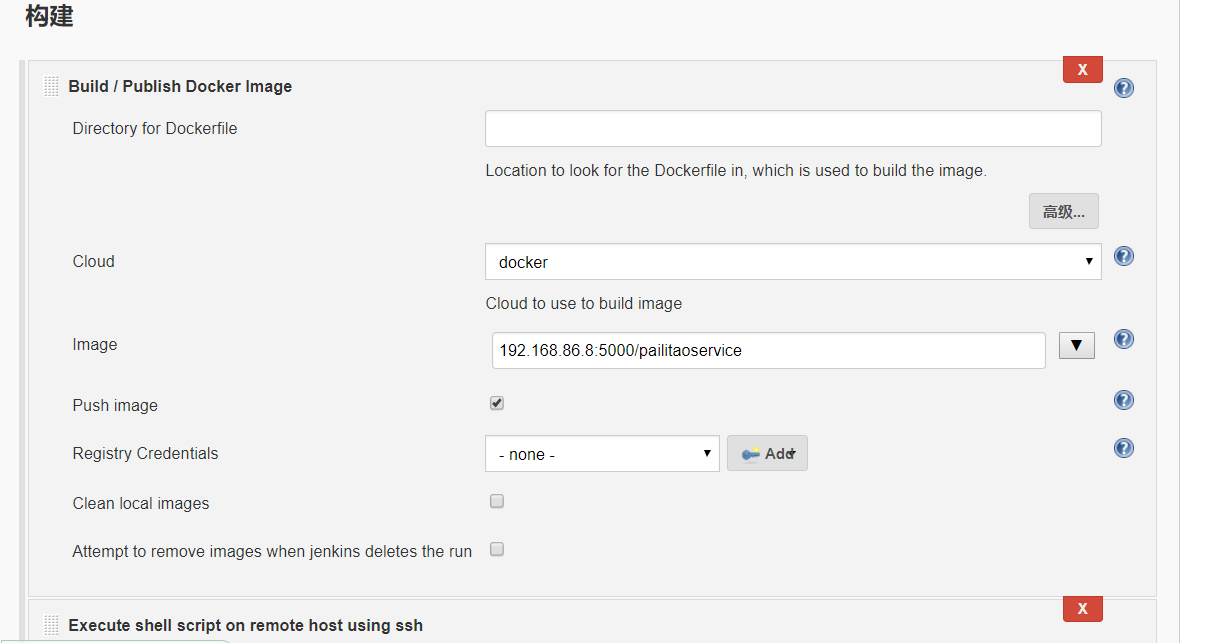Uncheck the Push image checkbox
The image size is (1222, 643).
tap(497, 403)
